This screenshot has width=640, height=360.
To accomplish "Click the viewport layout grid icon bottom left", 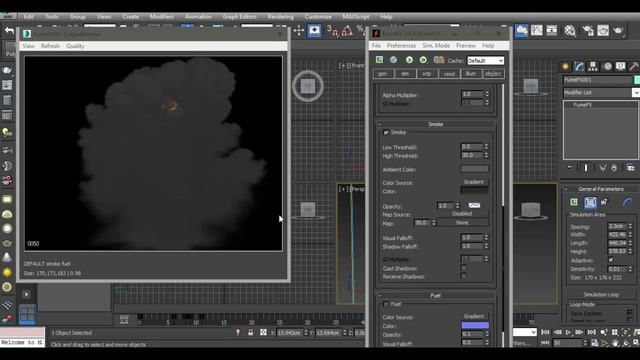I will point(27,314).
